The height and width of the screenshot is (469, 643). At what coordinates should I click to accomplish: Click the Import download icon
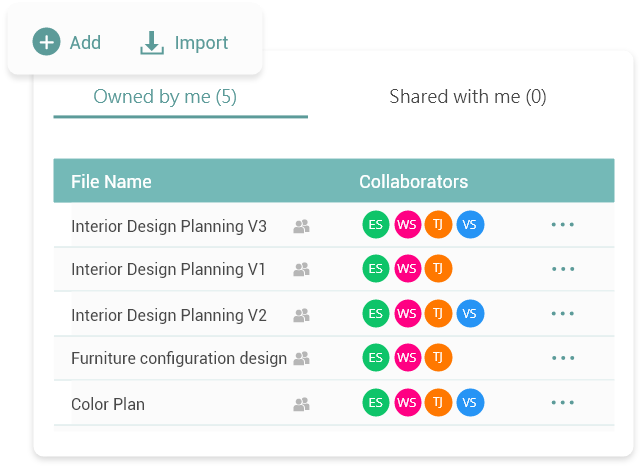tap(152, 42)
